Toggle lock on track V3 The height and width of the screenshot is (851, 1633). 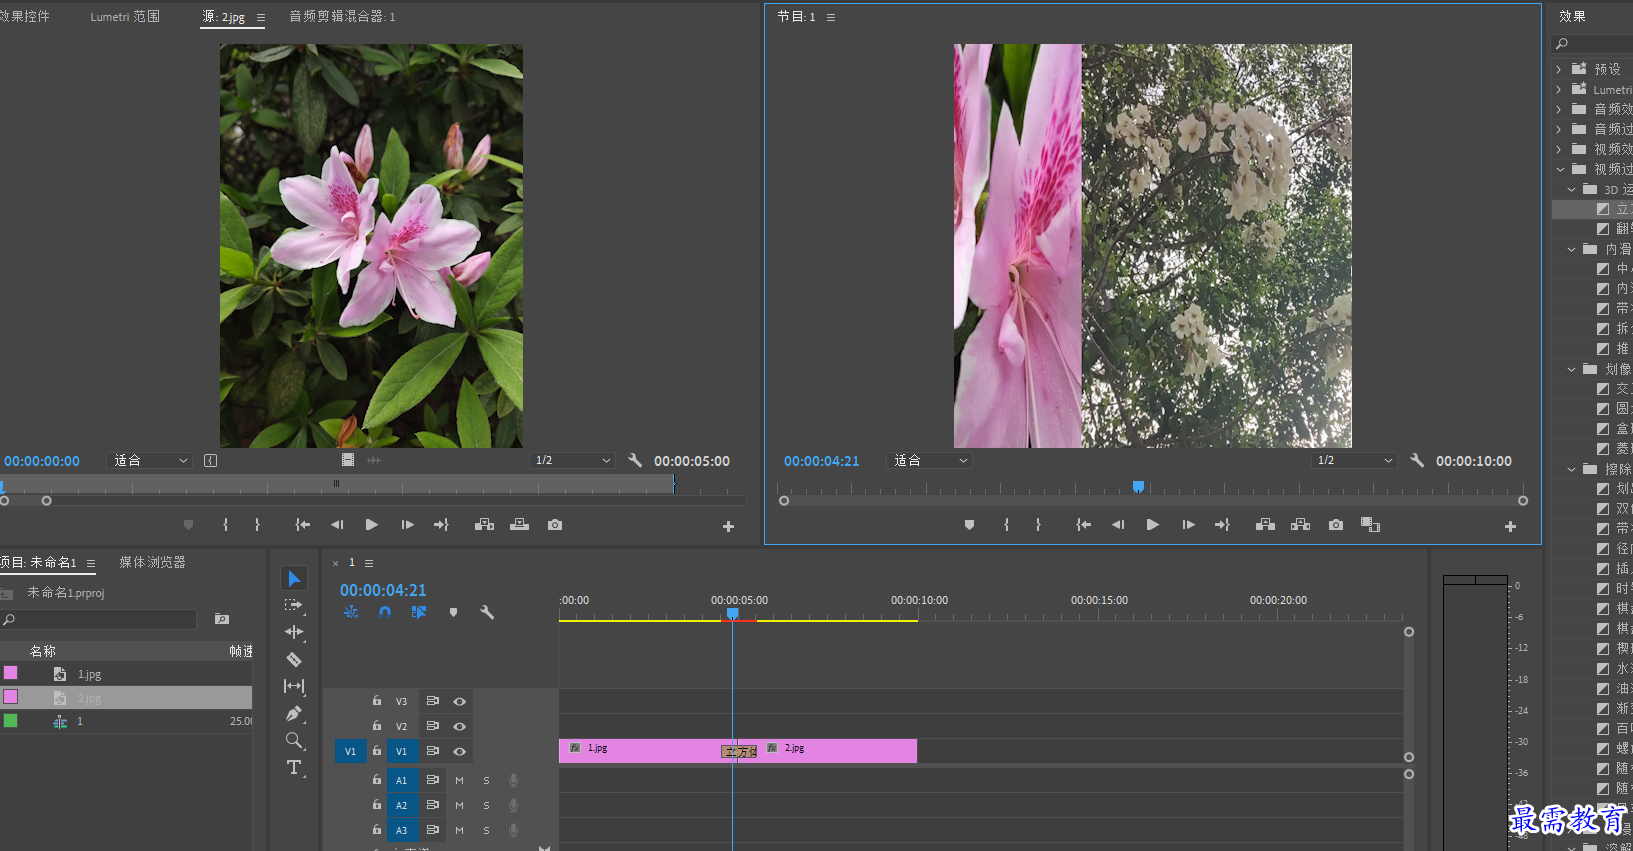[377, 701]
